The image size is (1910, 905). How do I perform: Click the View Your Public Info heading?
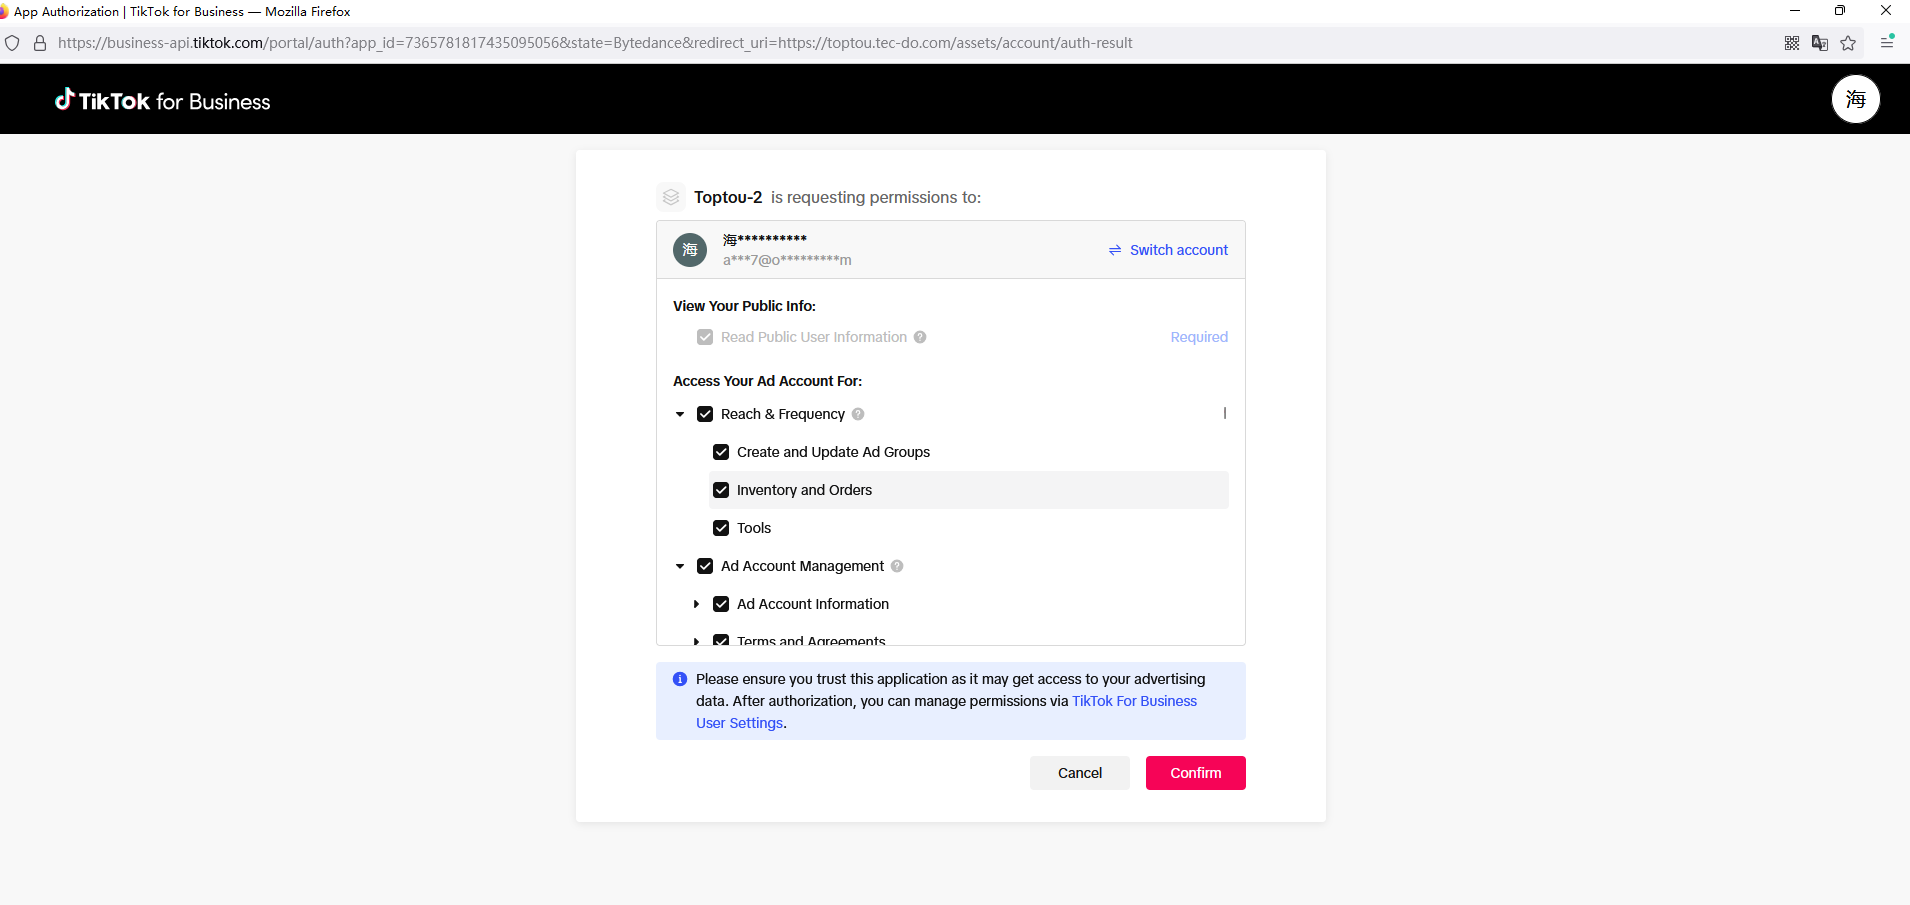coord(744,306)
